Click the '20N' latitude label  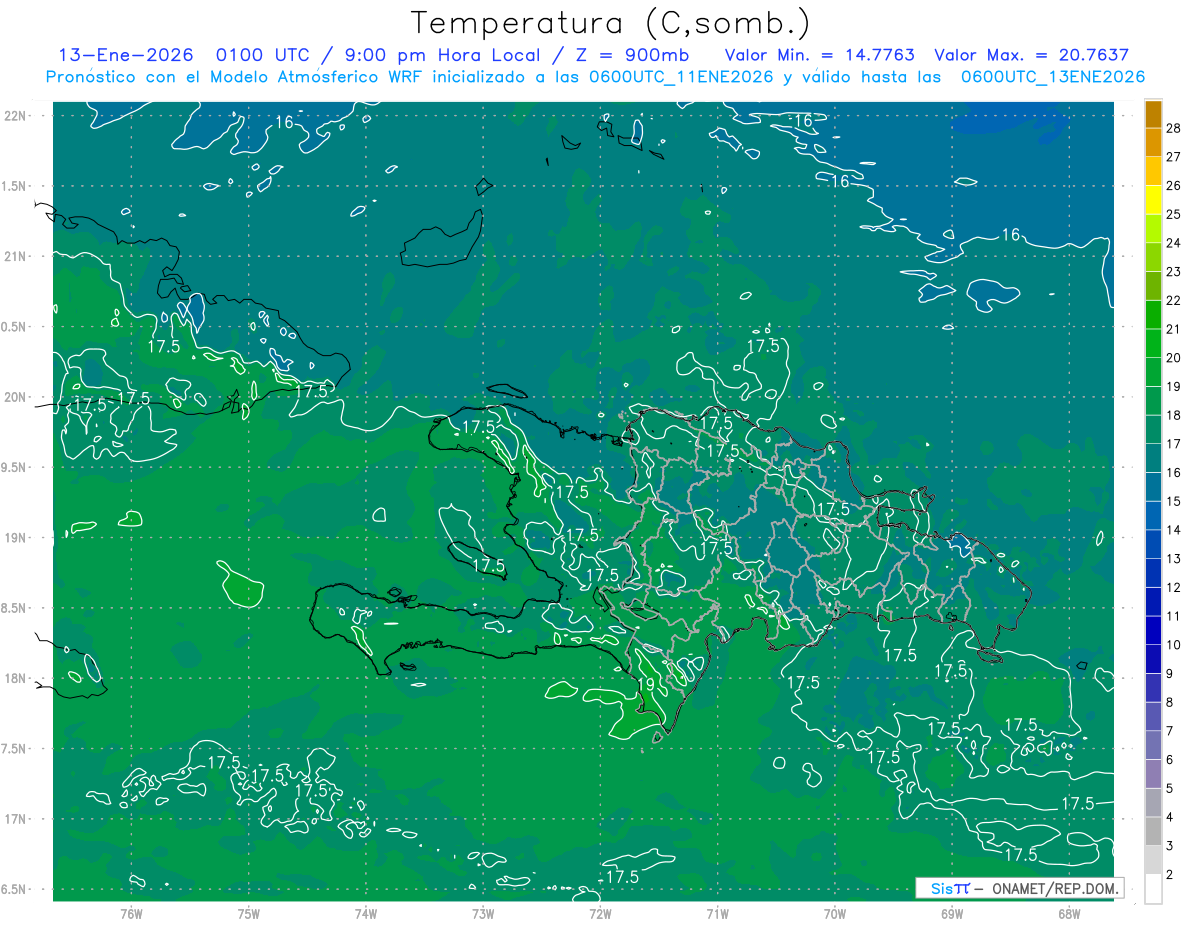[17, 397]
